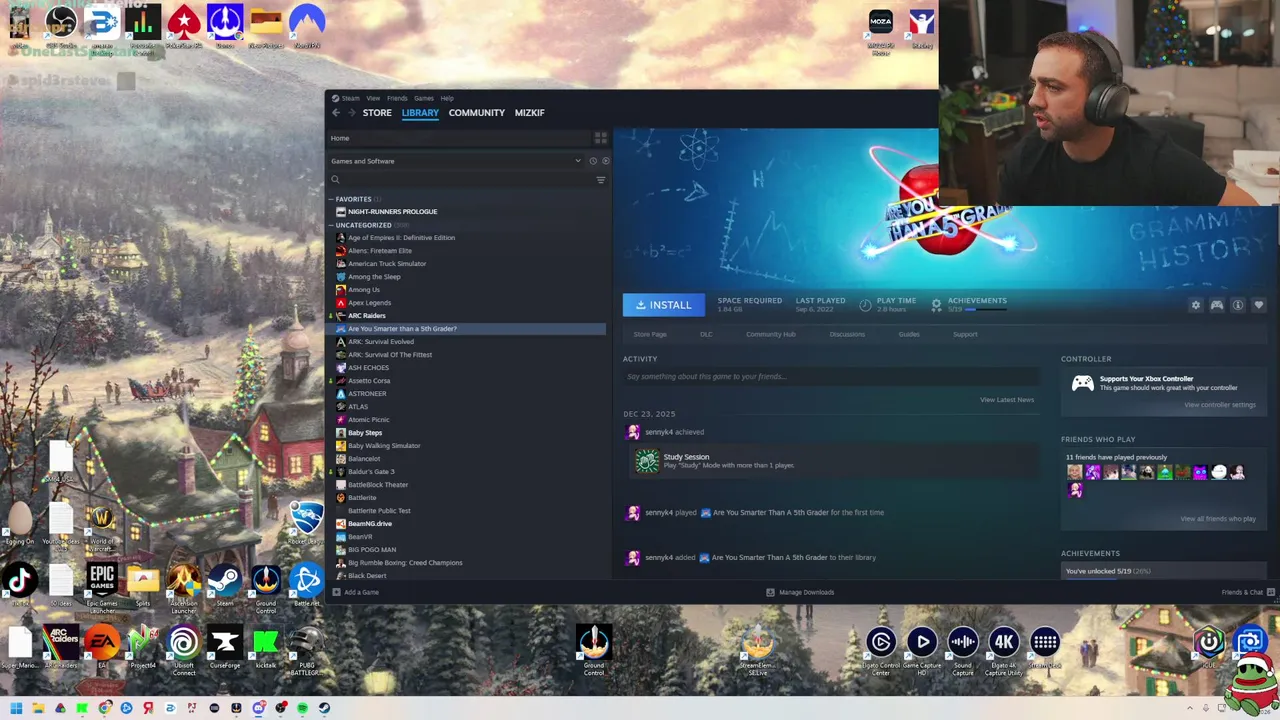Viewport: 1280px width, 720px height.
Task: Add game to favorites heart icon
Action: coord(1258,305)
